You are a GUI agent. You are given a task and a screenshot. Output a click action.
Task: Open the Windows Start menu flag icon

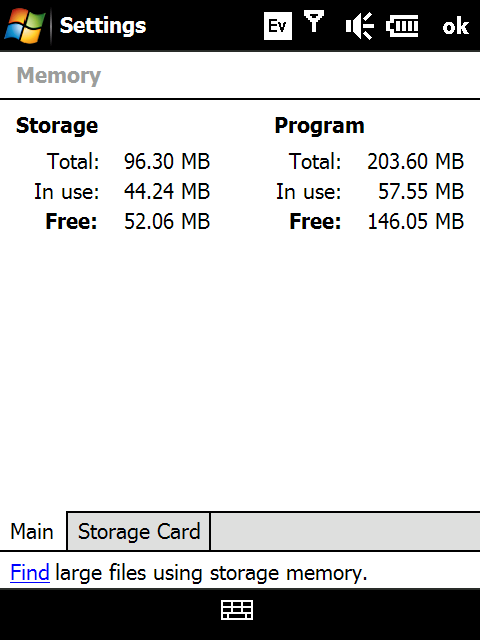24,25
